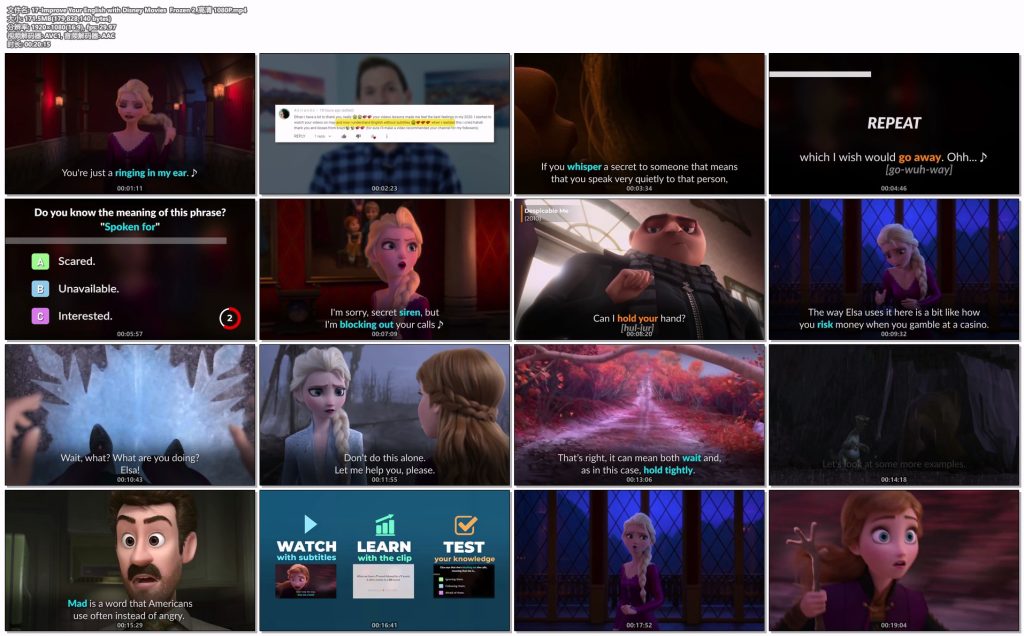Click the "Scared." answer text
This screenshot has width=1024, height=636.
(76, 261)
